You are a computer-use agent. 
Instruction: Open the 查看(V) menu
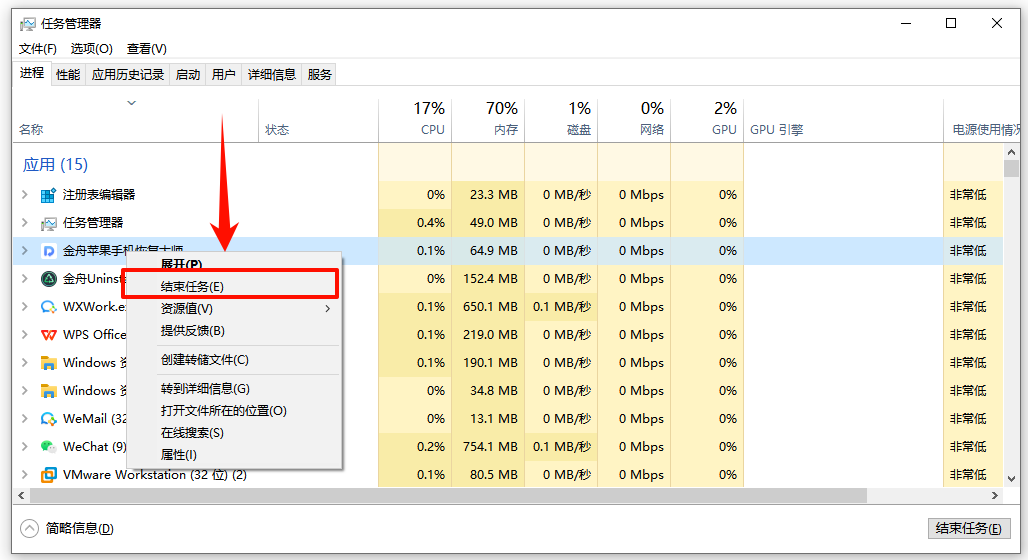147,49
